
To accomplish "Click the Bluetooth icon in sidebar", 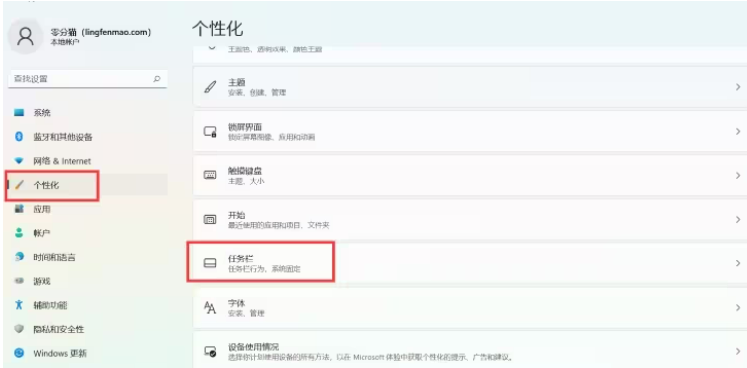I will [19, 137].
